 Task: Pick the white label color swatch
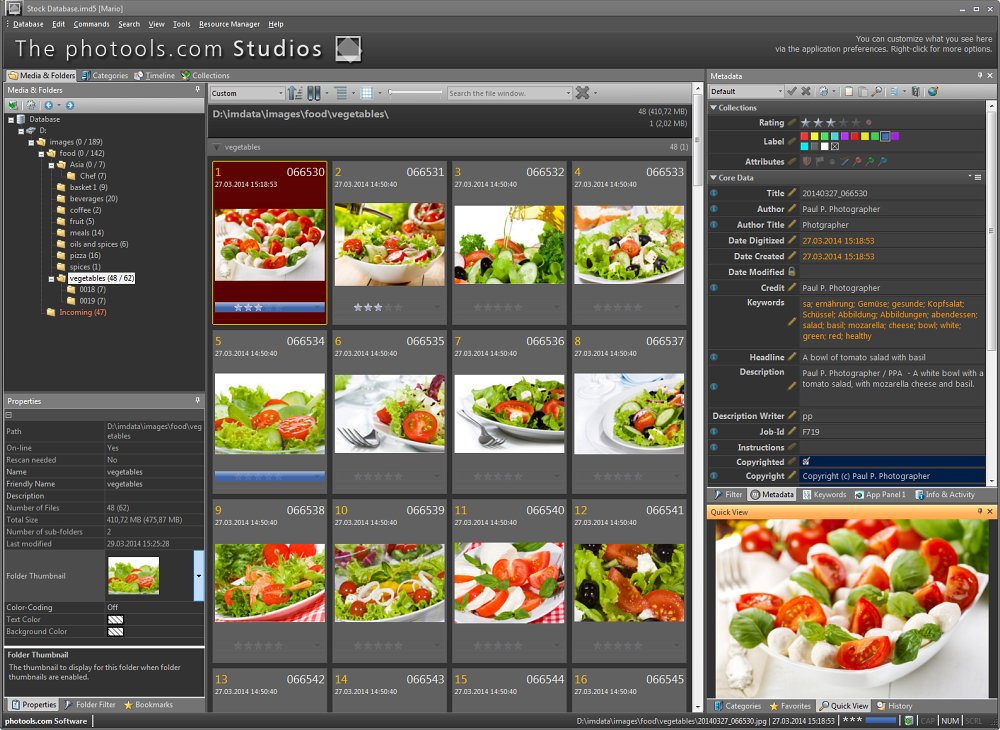[x=825, y=146]
